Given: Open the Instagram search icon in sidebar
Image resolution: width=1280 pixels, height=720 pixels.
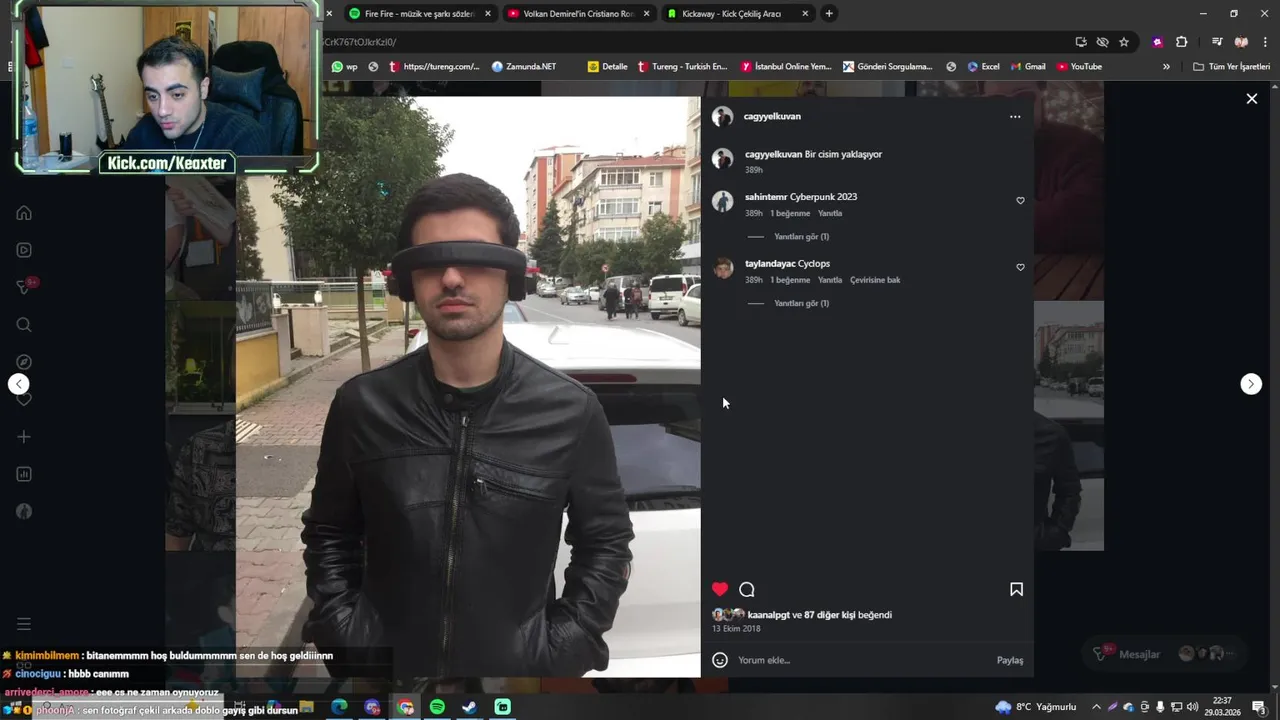Looking at the screenshot, I should (x=24, y=325).
